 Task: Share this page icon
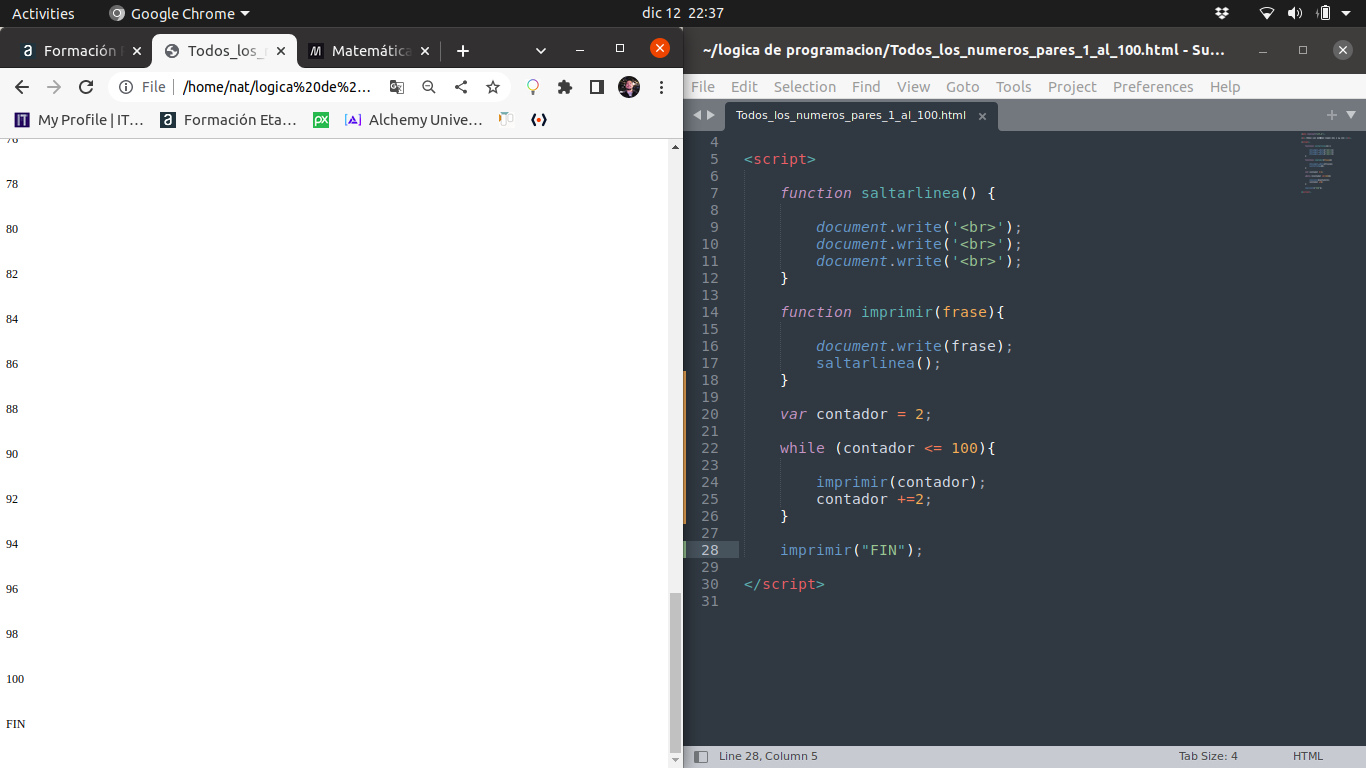[461, 87]
